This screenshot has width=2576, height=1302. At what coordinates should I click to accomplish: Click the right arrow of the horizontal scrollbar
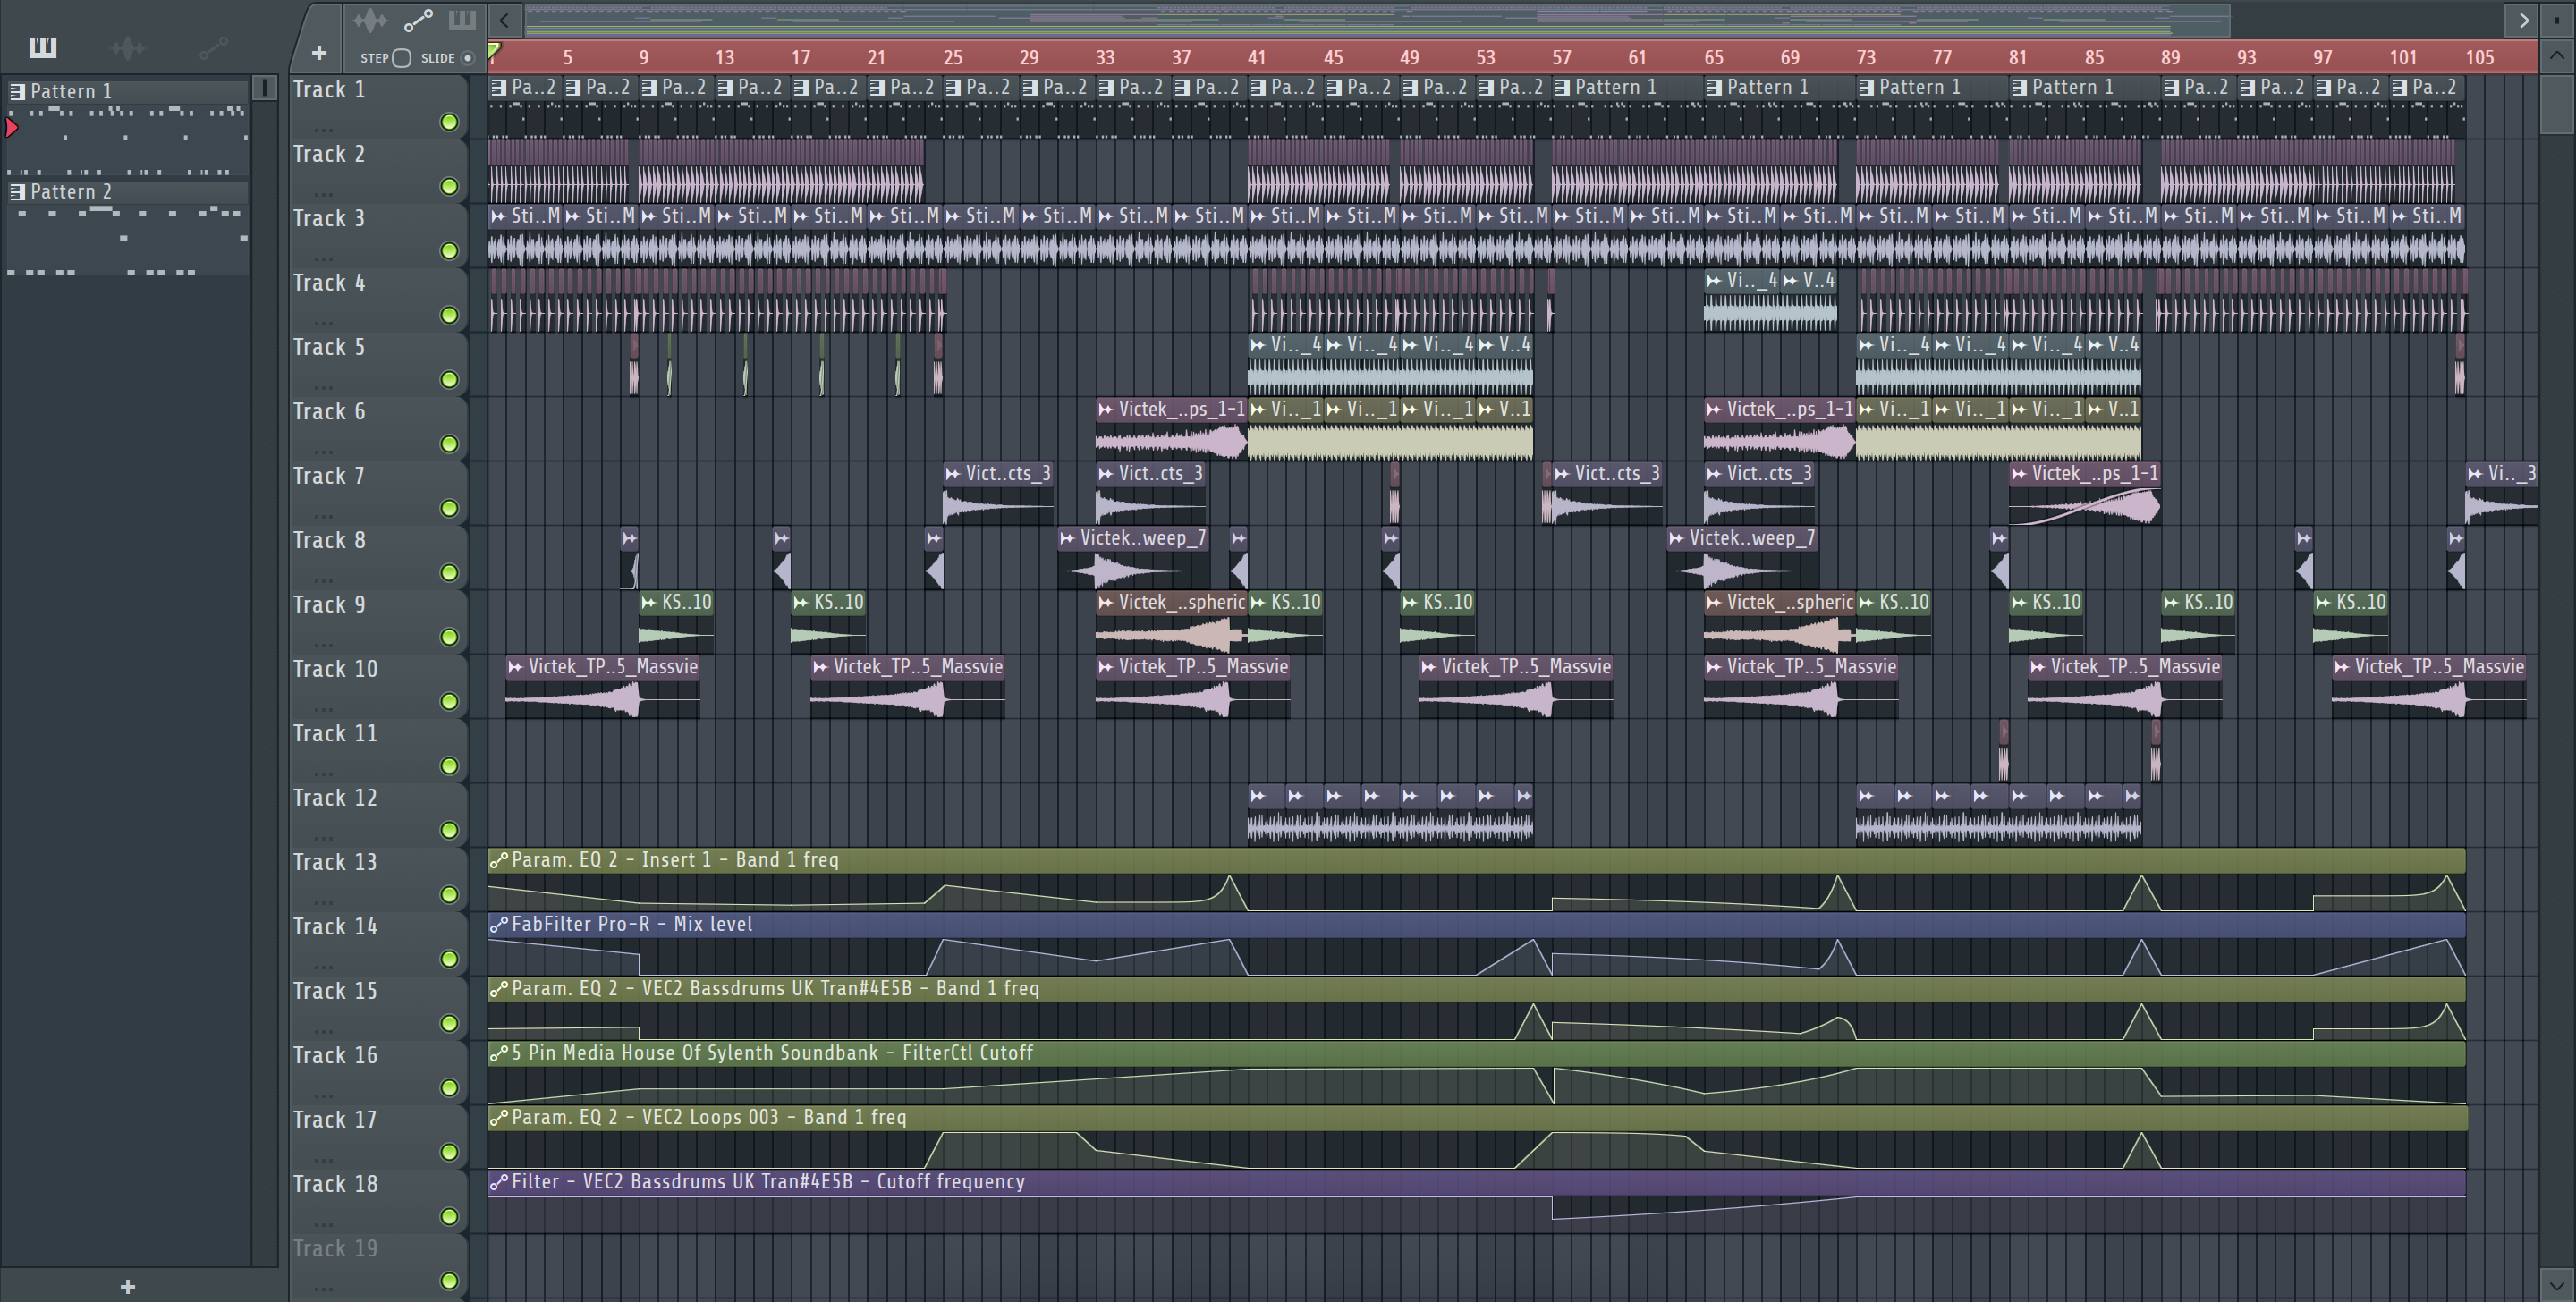2523,20
